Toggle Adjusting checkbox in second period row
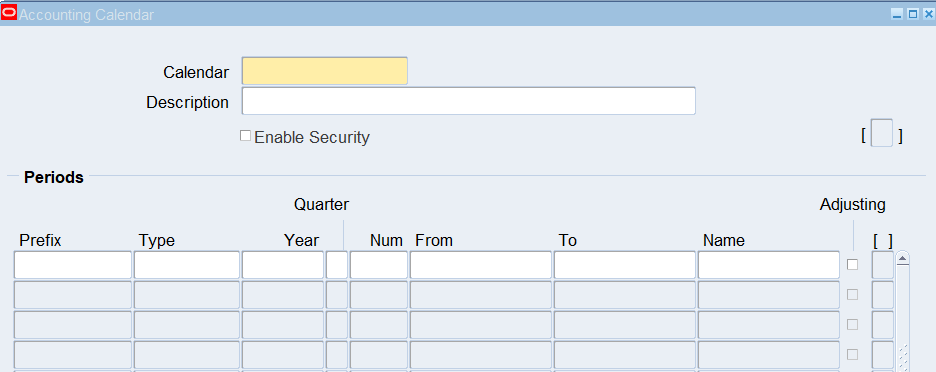The width and height of the screenshot is (936, 372). coord(852,294)
